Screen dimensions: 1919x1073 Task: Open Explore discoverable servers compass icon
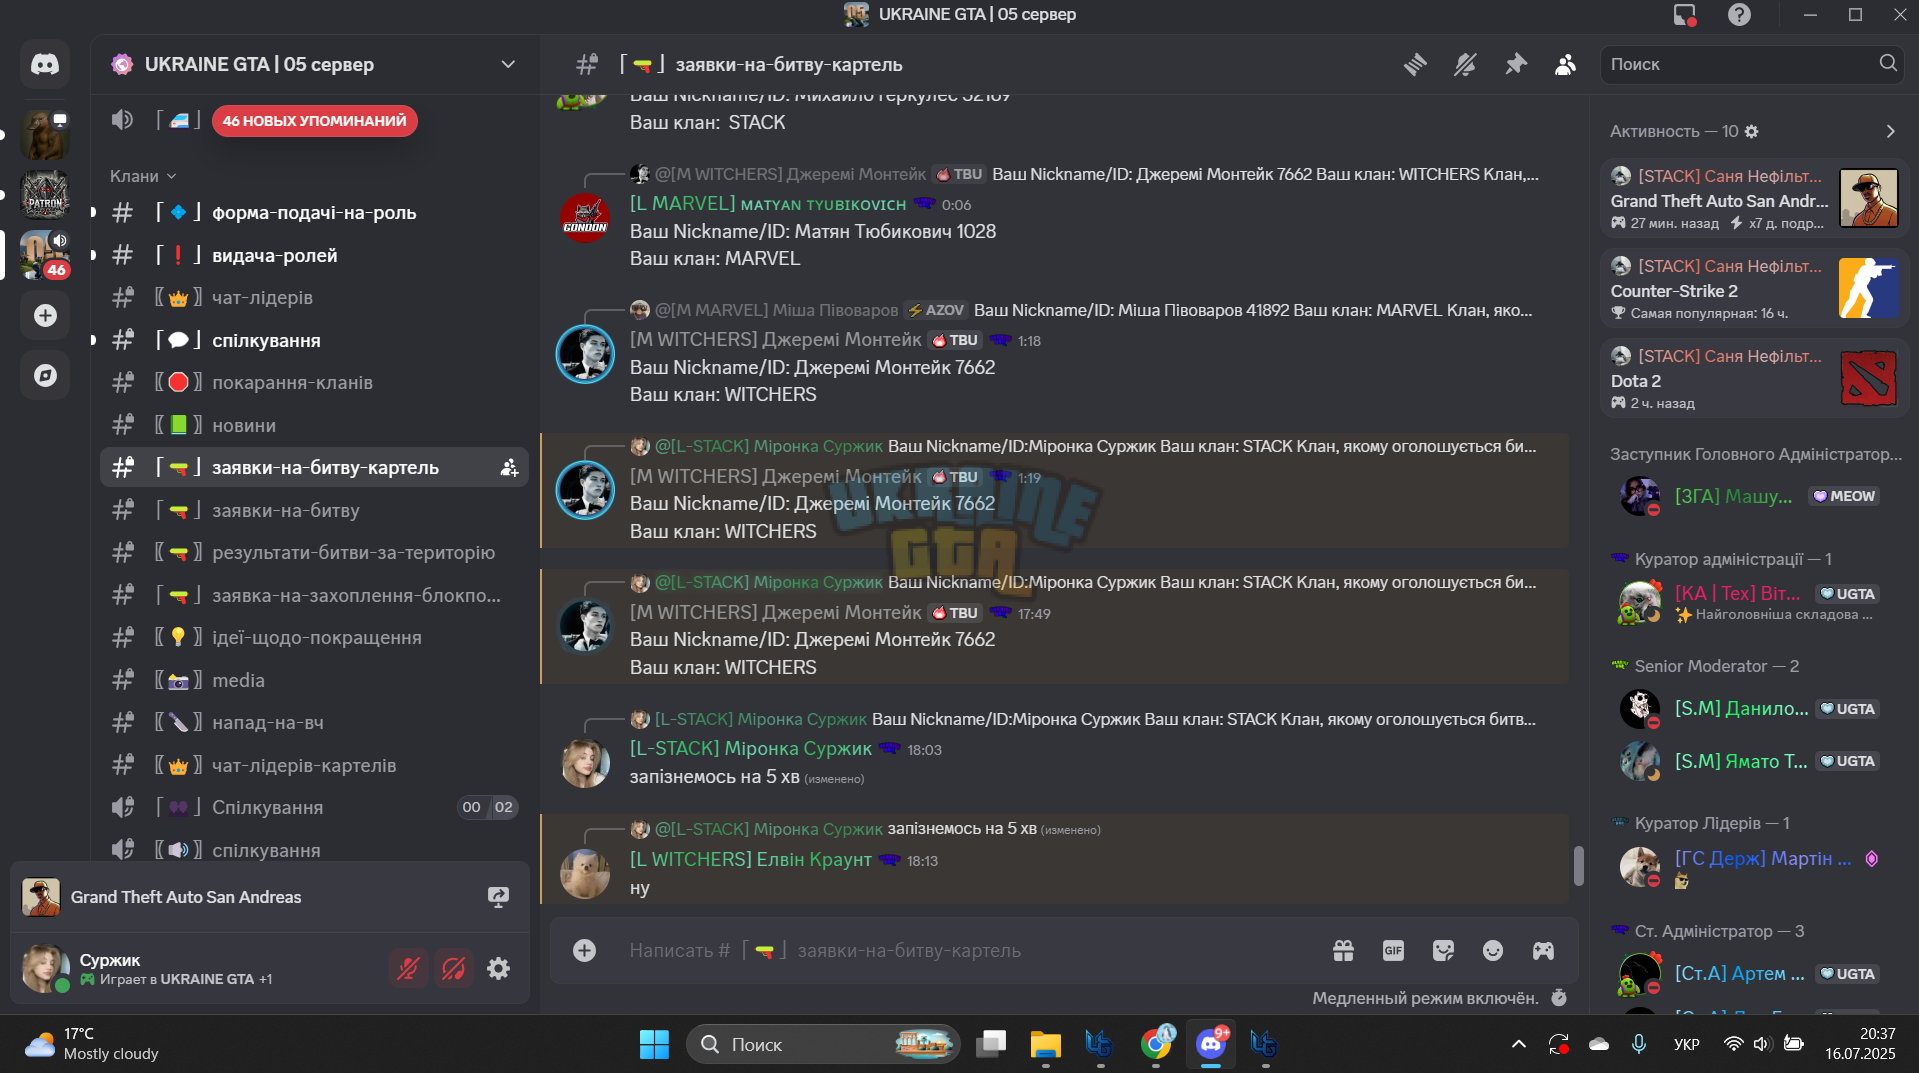tap(45, 376)
